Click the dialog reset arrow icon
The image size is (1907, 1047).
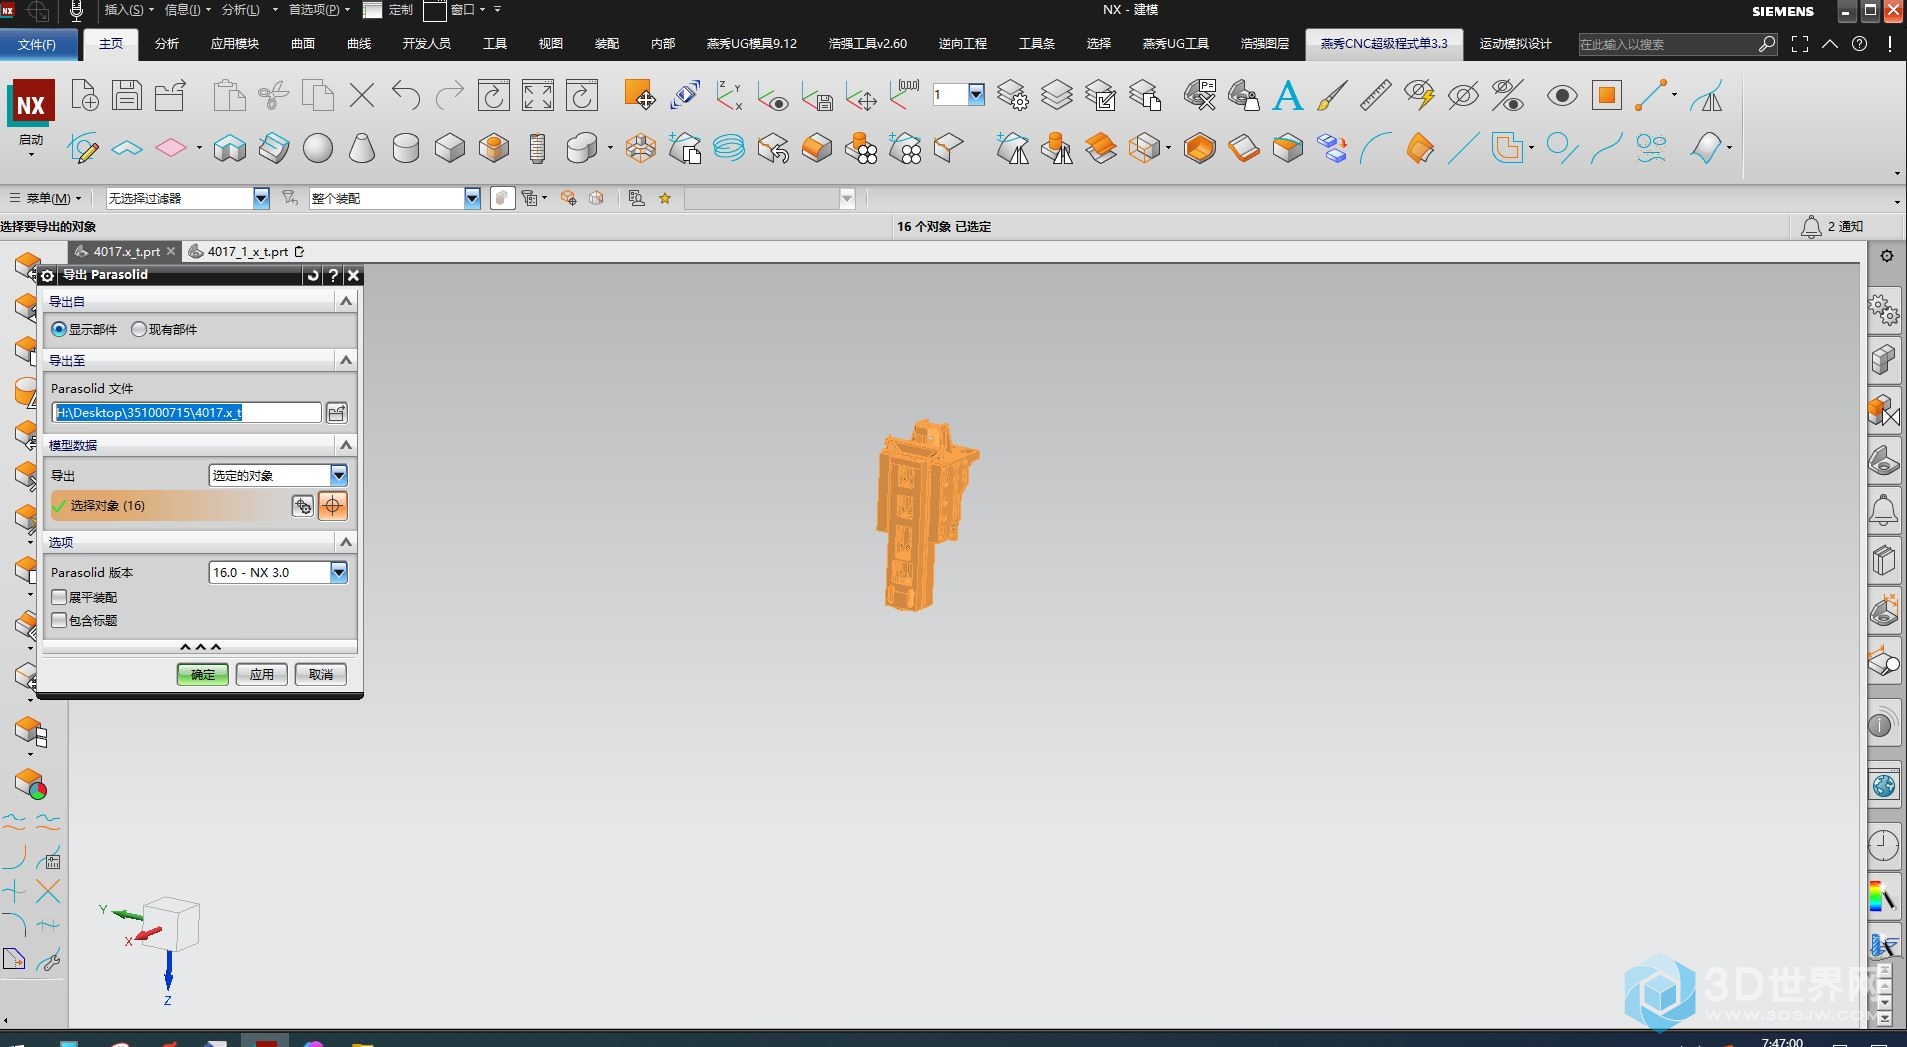[x=313, y=275]
